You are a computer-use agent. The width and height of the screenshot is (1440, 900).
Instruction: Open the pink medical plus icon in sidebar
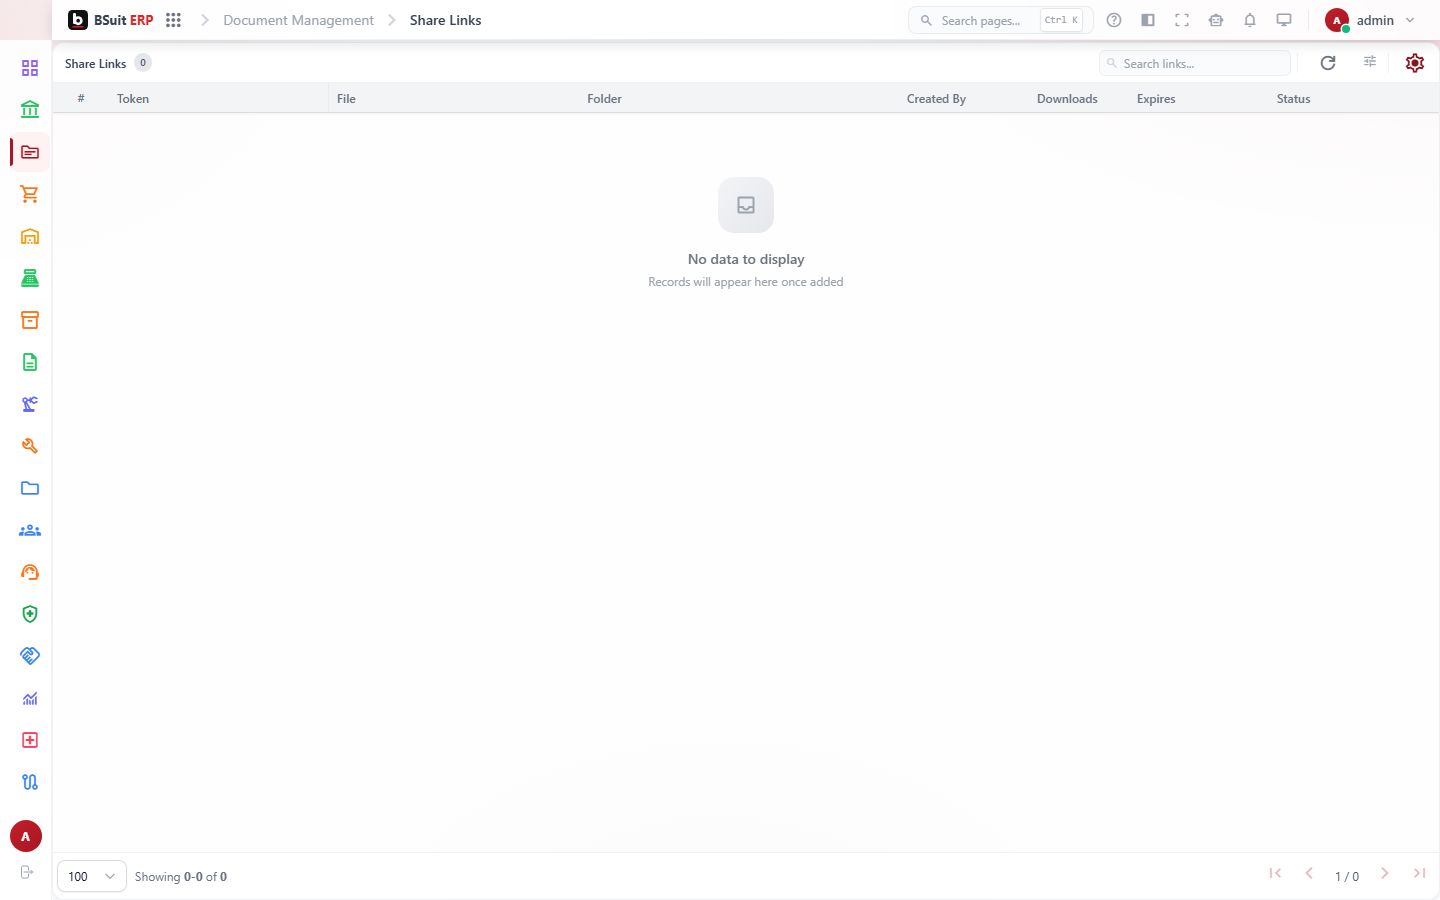click(30, 740)
